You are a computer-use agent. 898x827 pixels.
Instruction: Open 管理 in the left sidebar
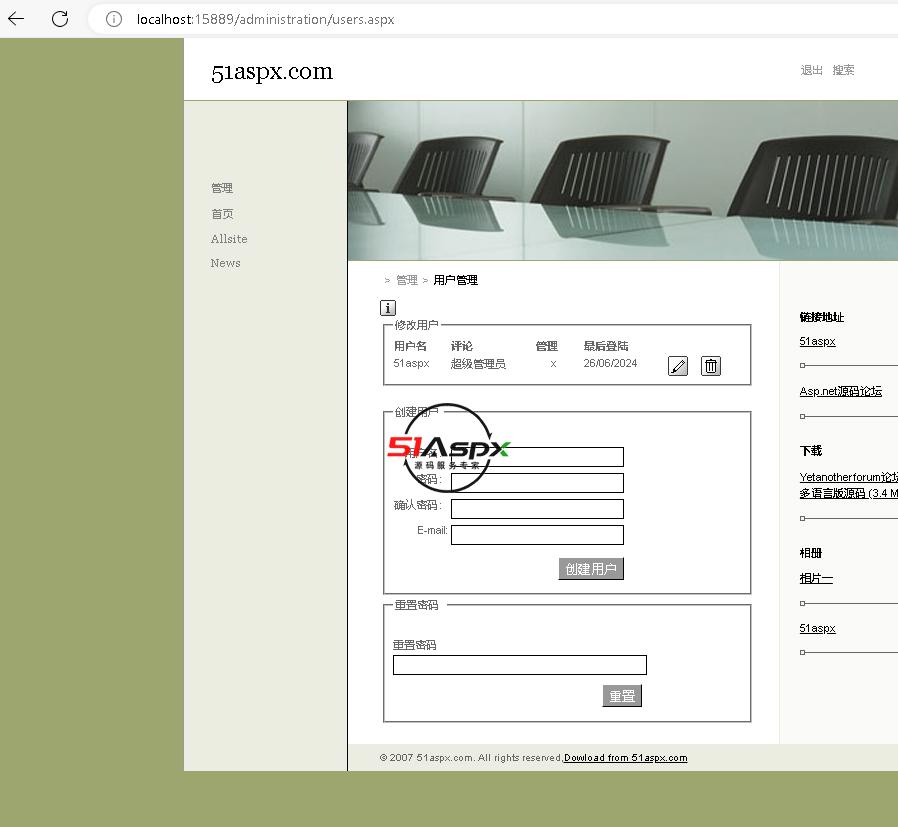(x=222, y=188)
